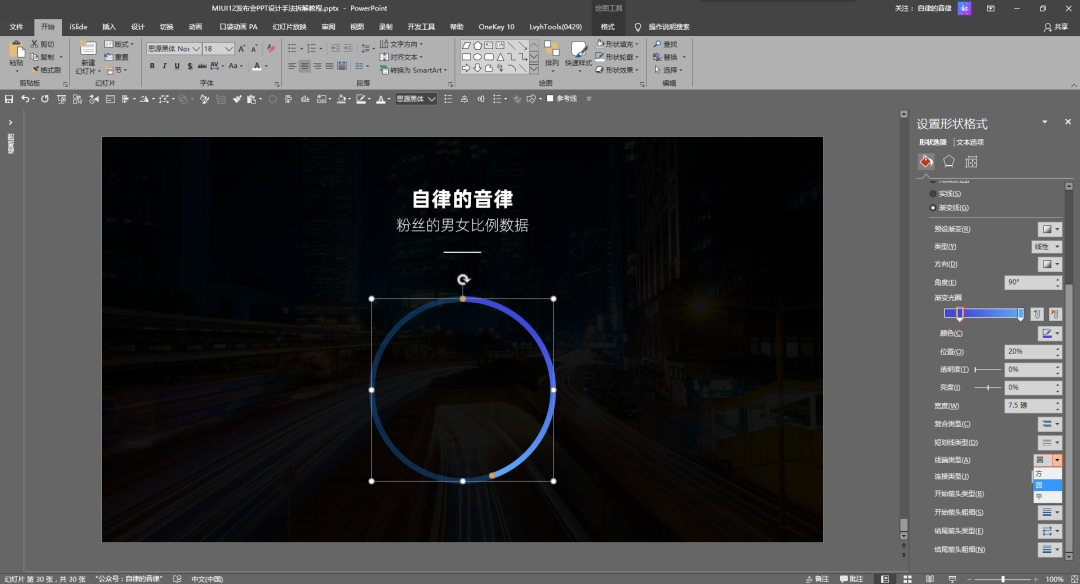Click the add gradient stop icon
The image size is (1080, 584).
tap(1037, 314)
